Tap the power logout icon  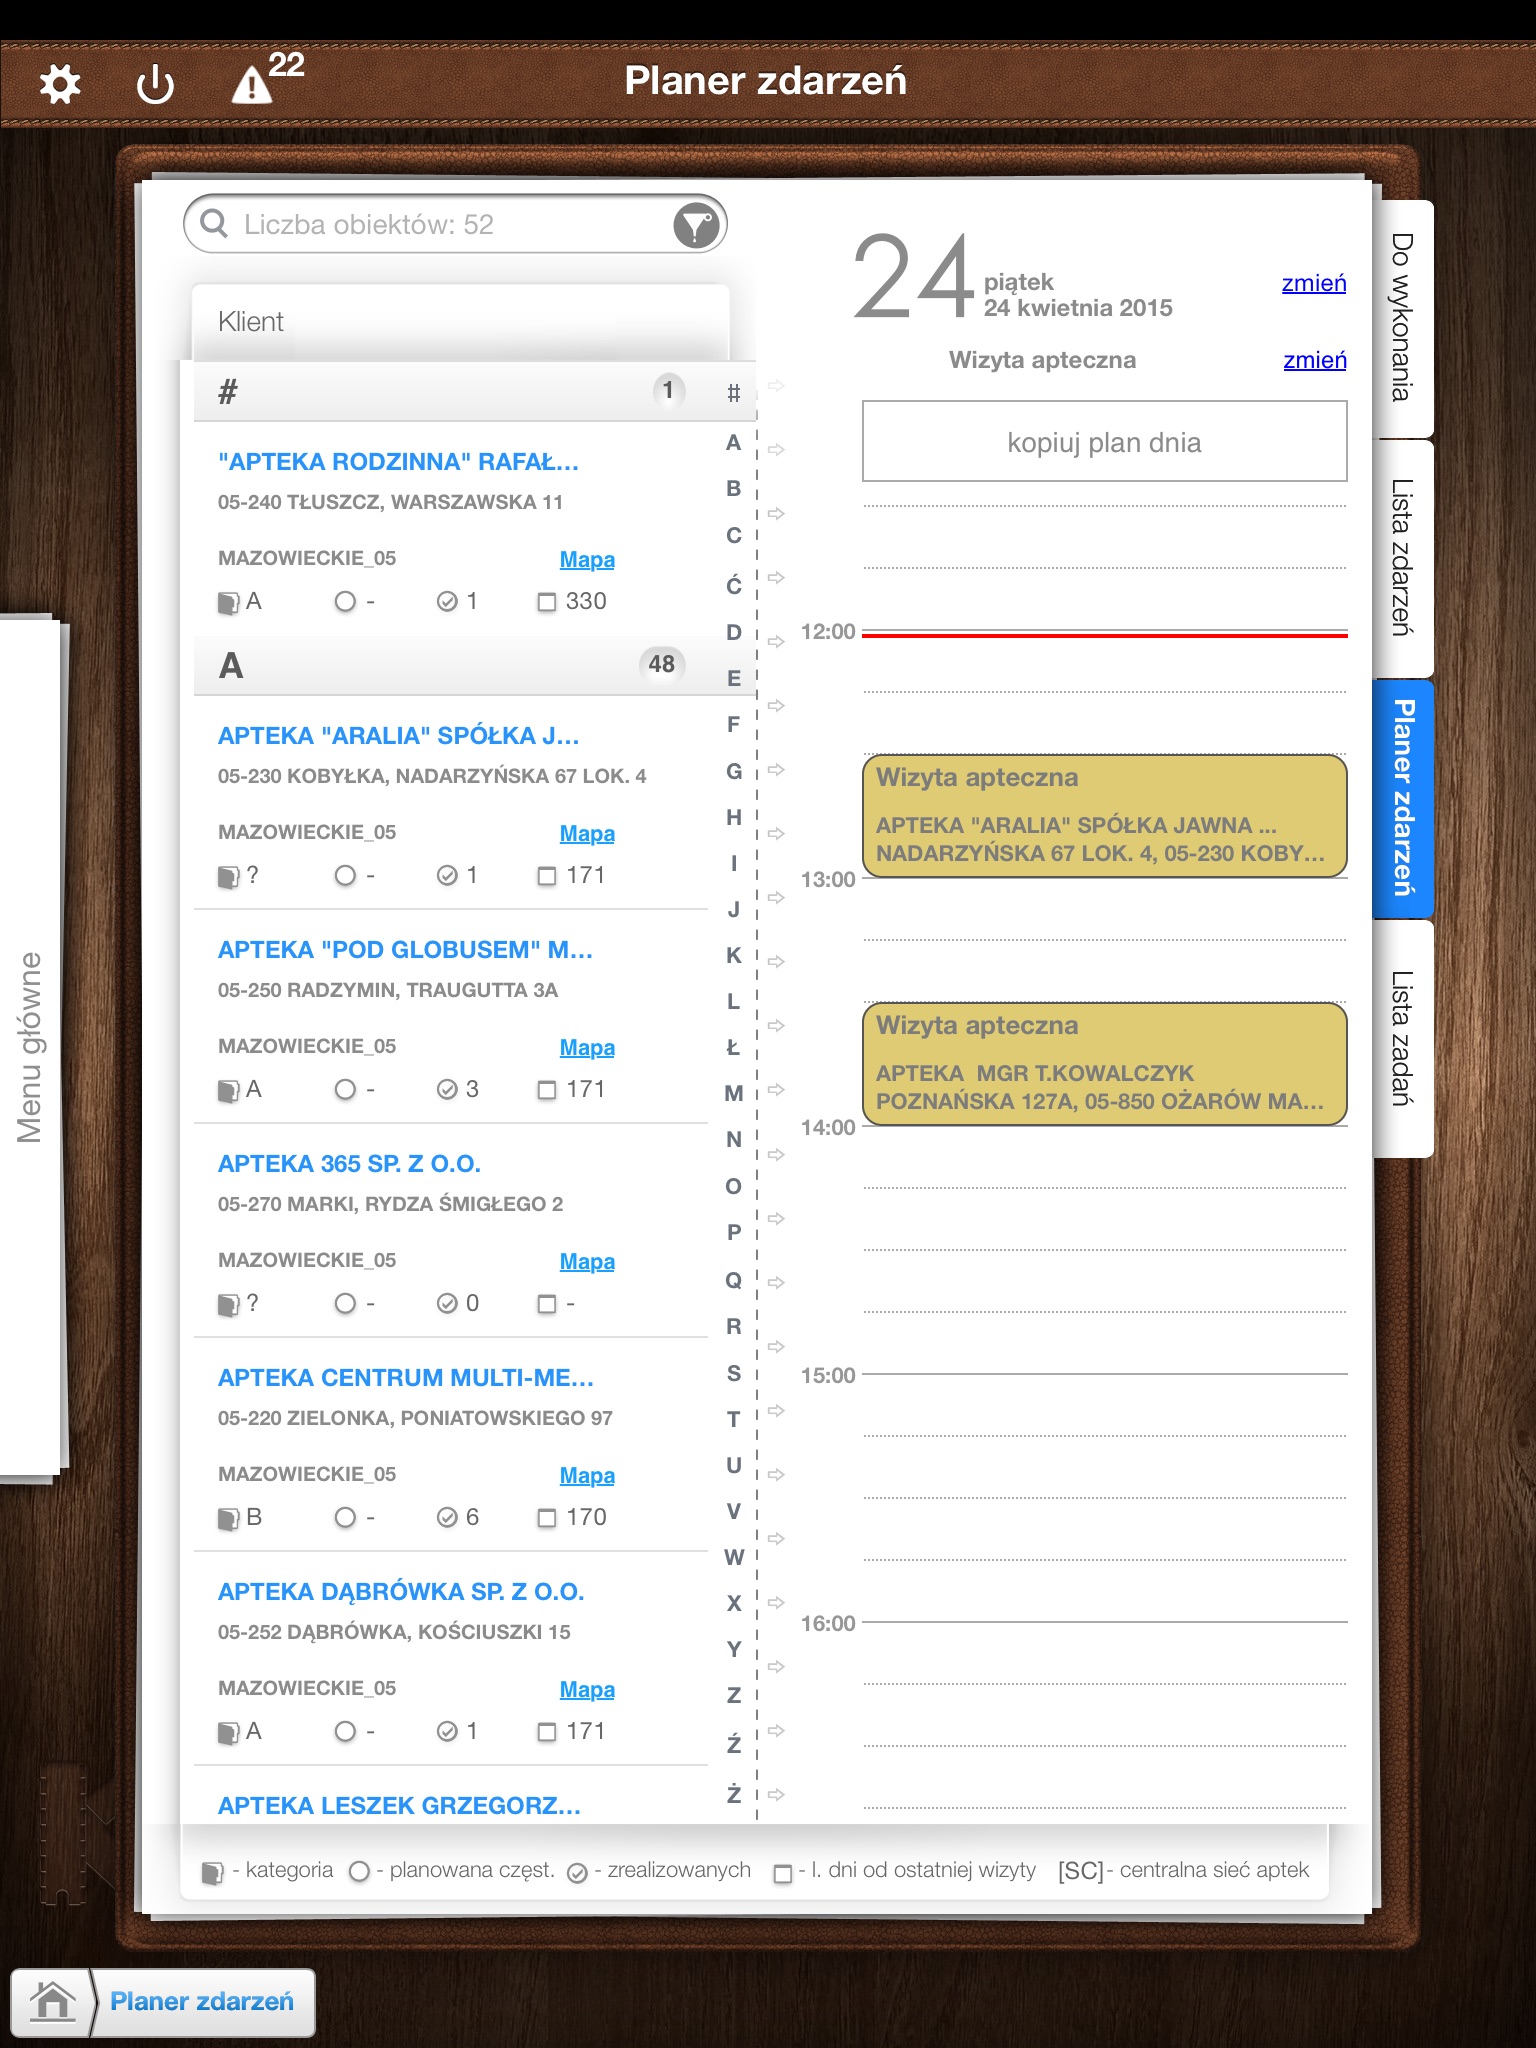(x=155, y=85)
